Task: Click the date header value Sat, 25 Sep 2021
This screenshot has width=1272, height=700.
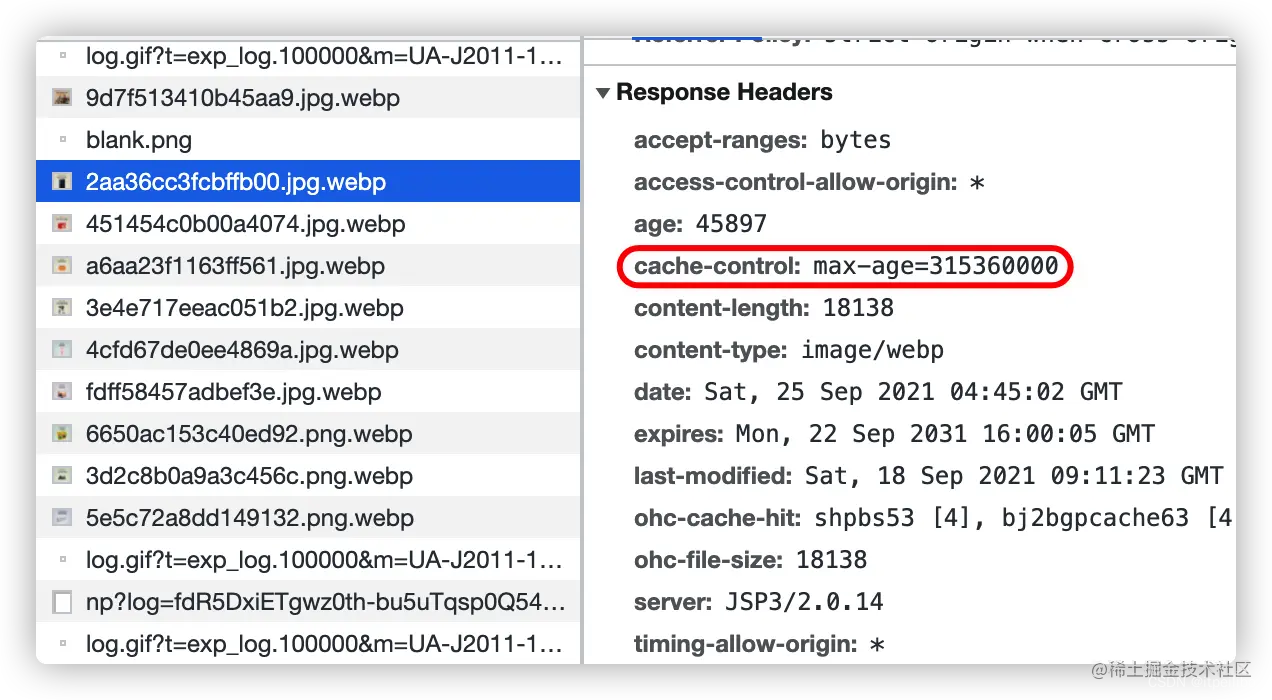Action: click(913, 392)
